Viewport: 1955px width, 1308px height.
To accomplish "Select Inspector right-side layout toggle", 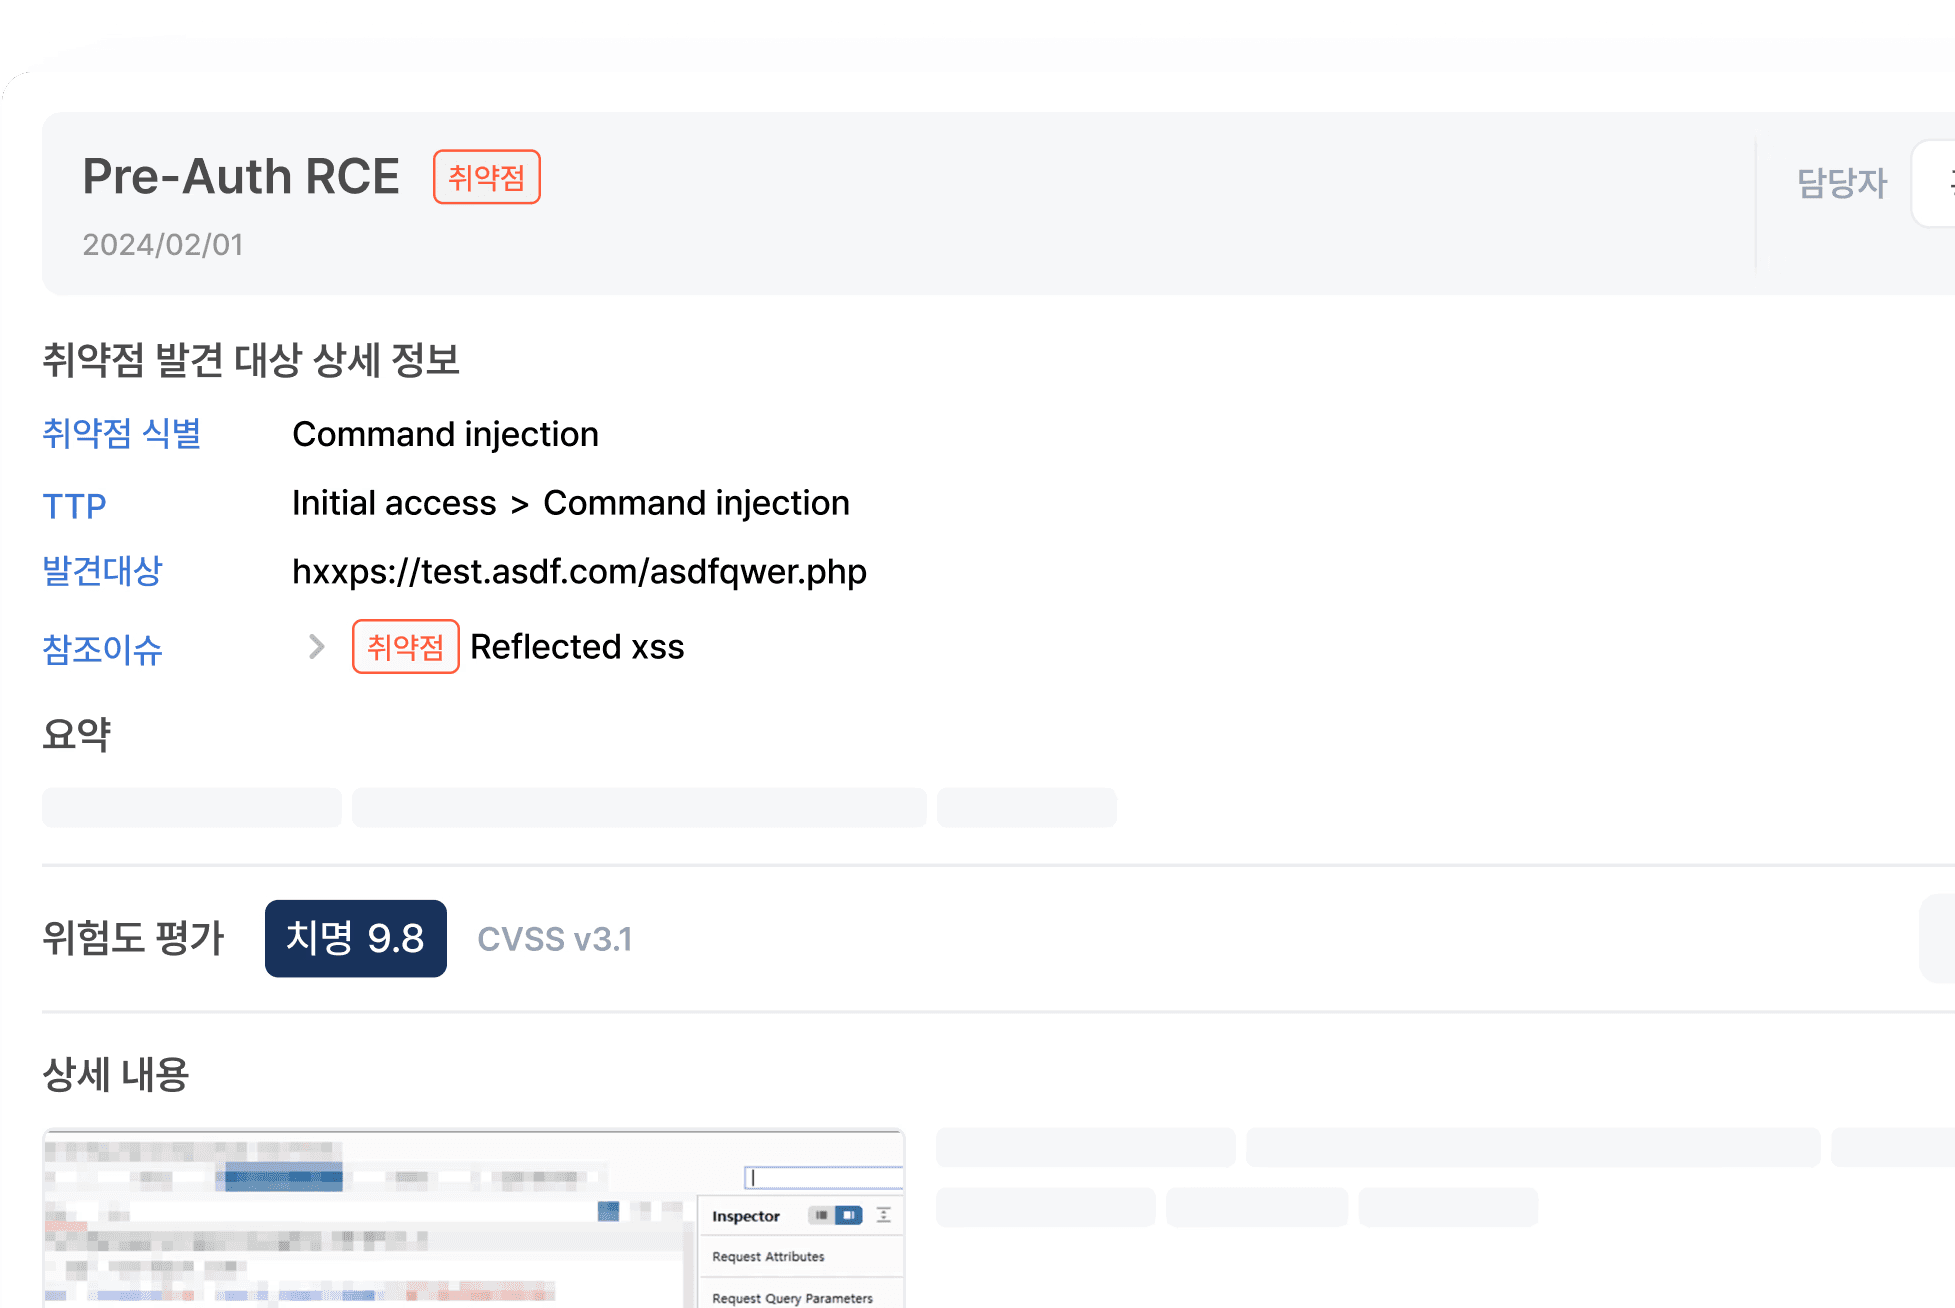I will [x=849, y=1215].
